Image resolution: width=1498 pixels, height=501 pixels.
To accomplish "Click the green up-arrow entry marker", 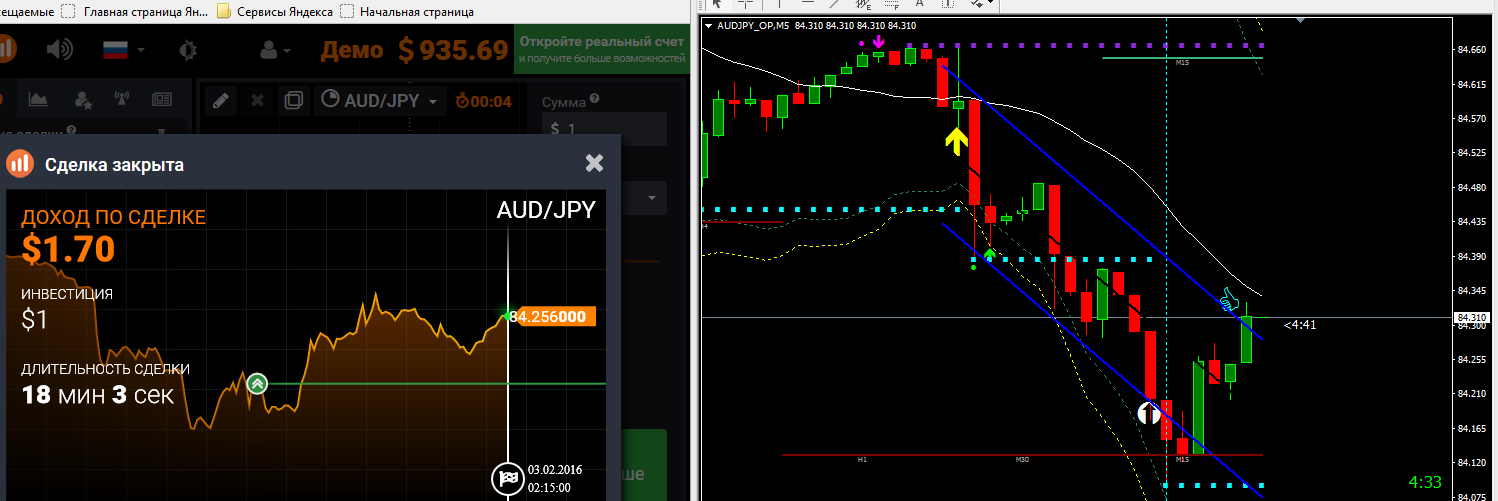I will [257, 383].
